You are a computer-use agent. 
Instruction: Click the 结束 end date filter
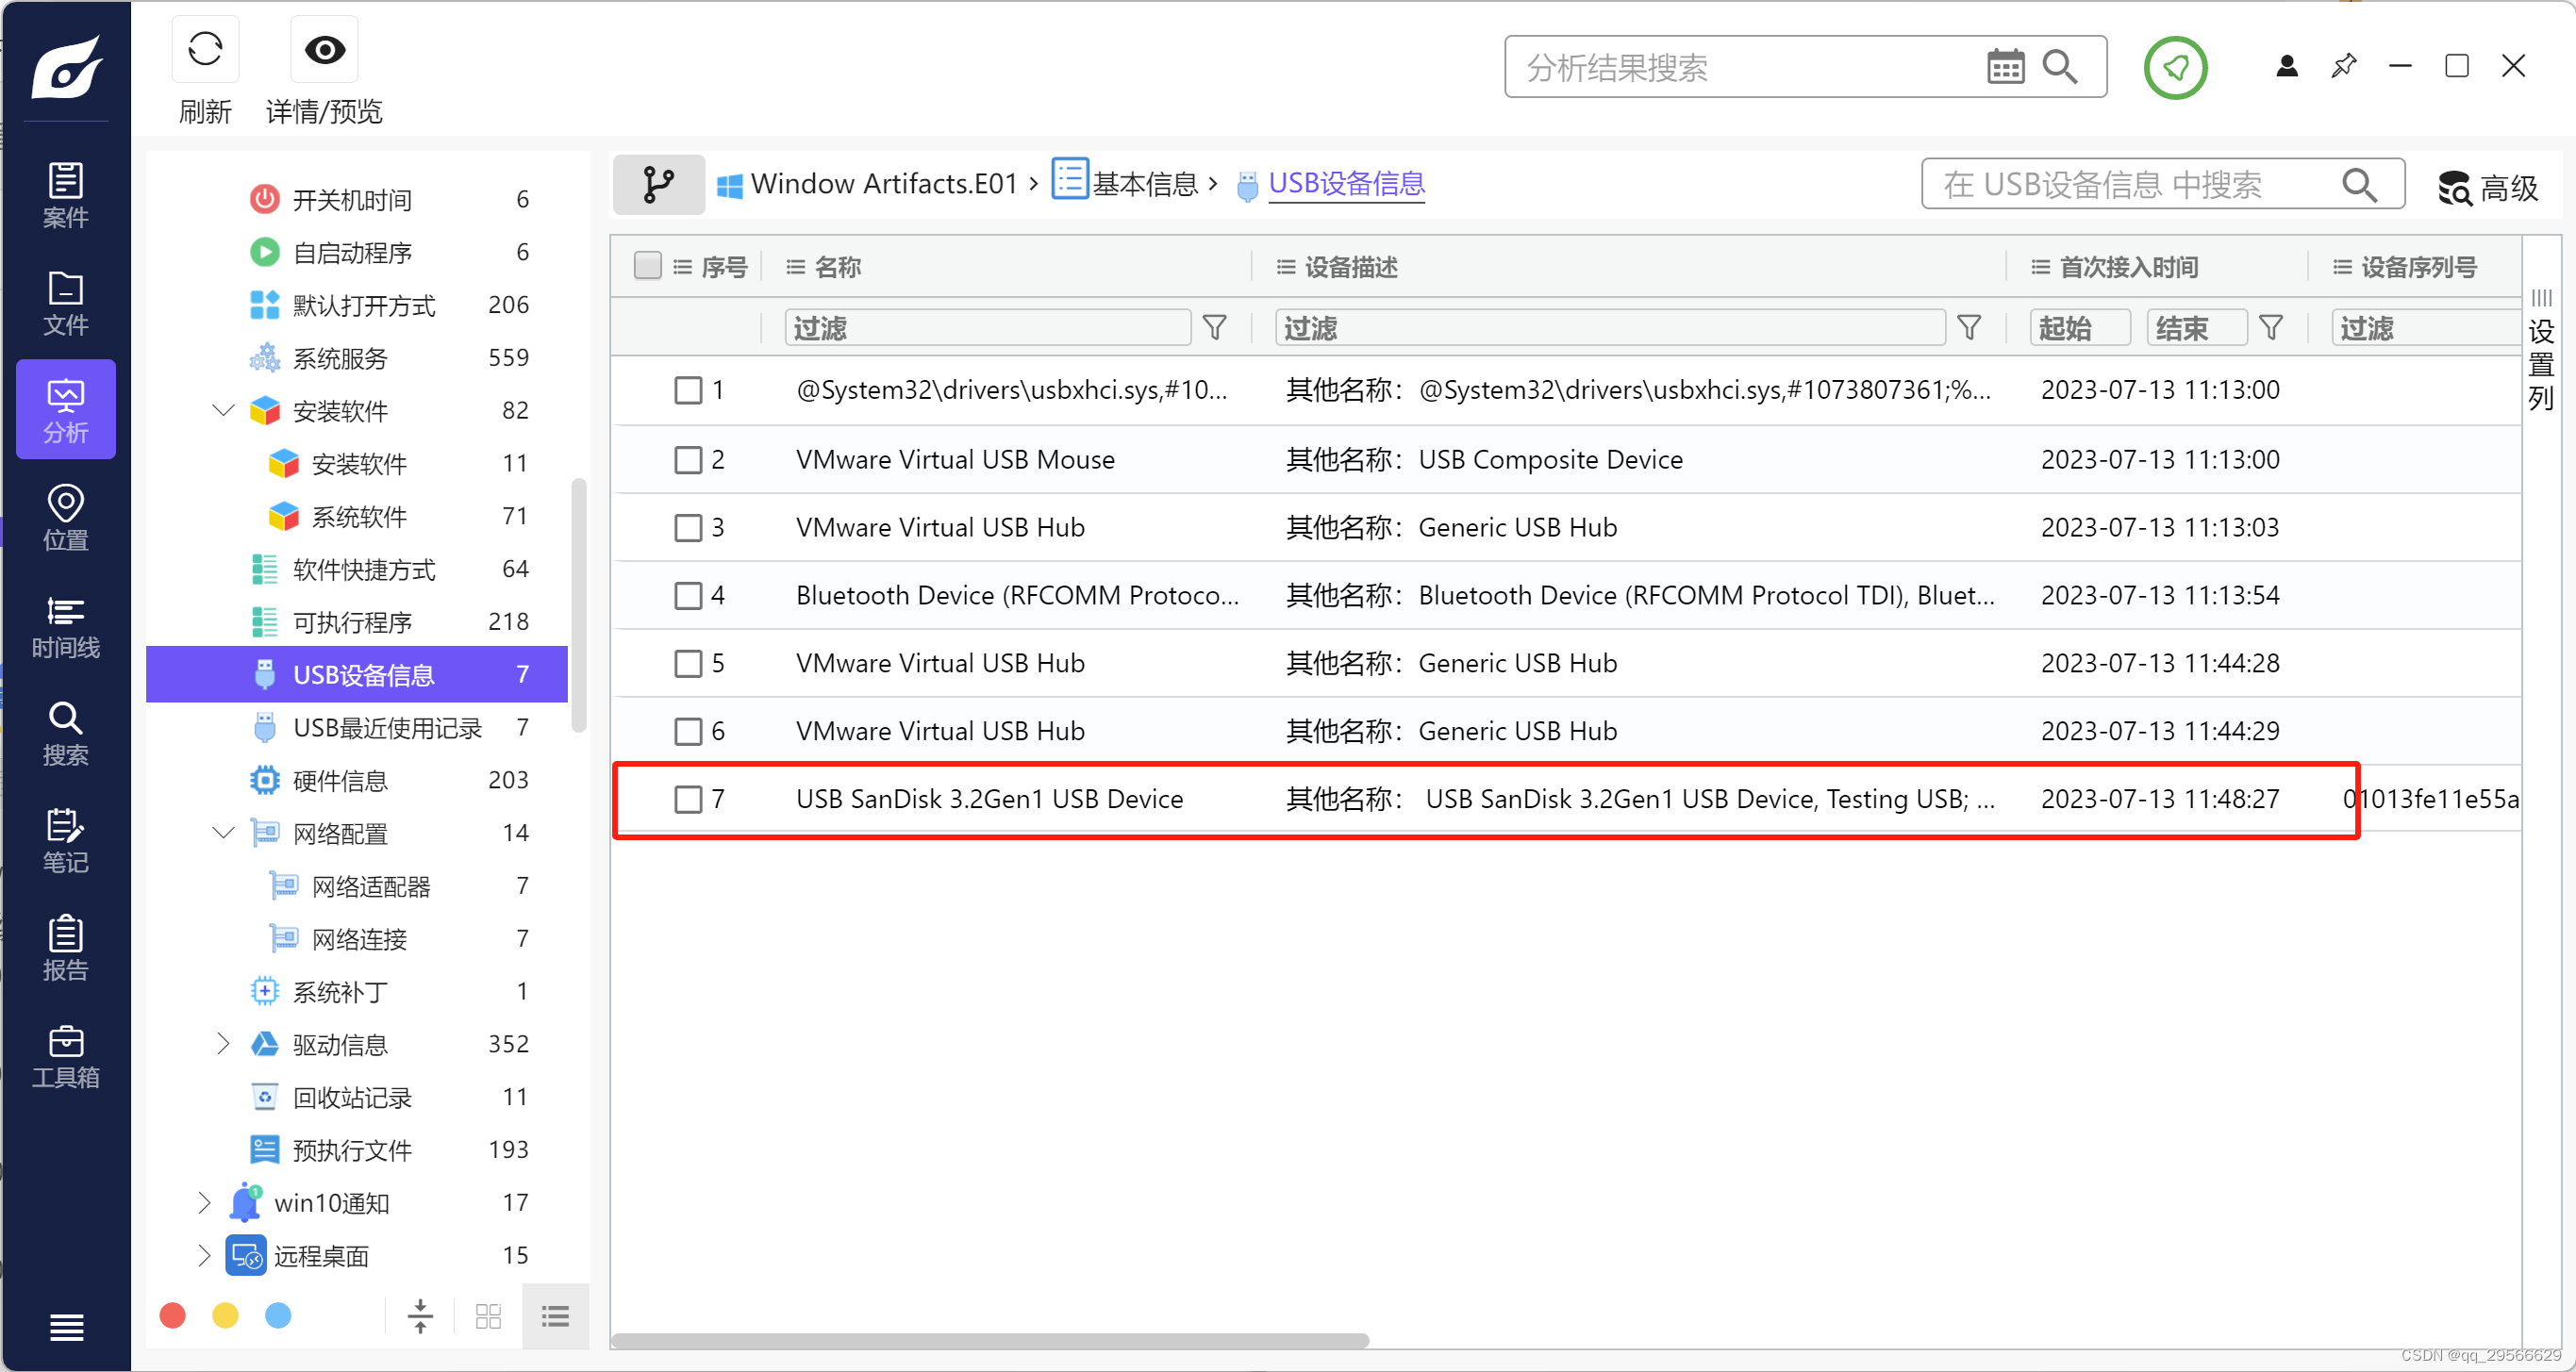click(2196, 328)
